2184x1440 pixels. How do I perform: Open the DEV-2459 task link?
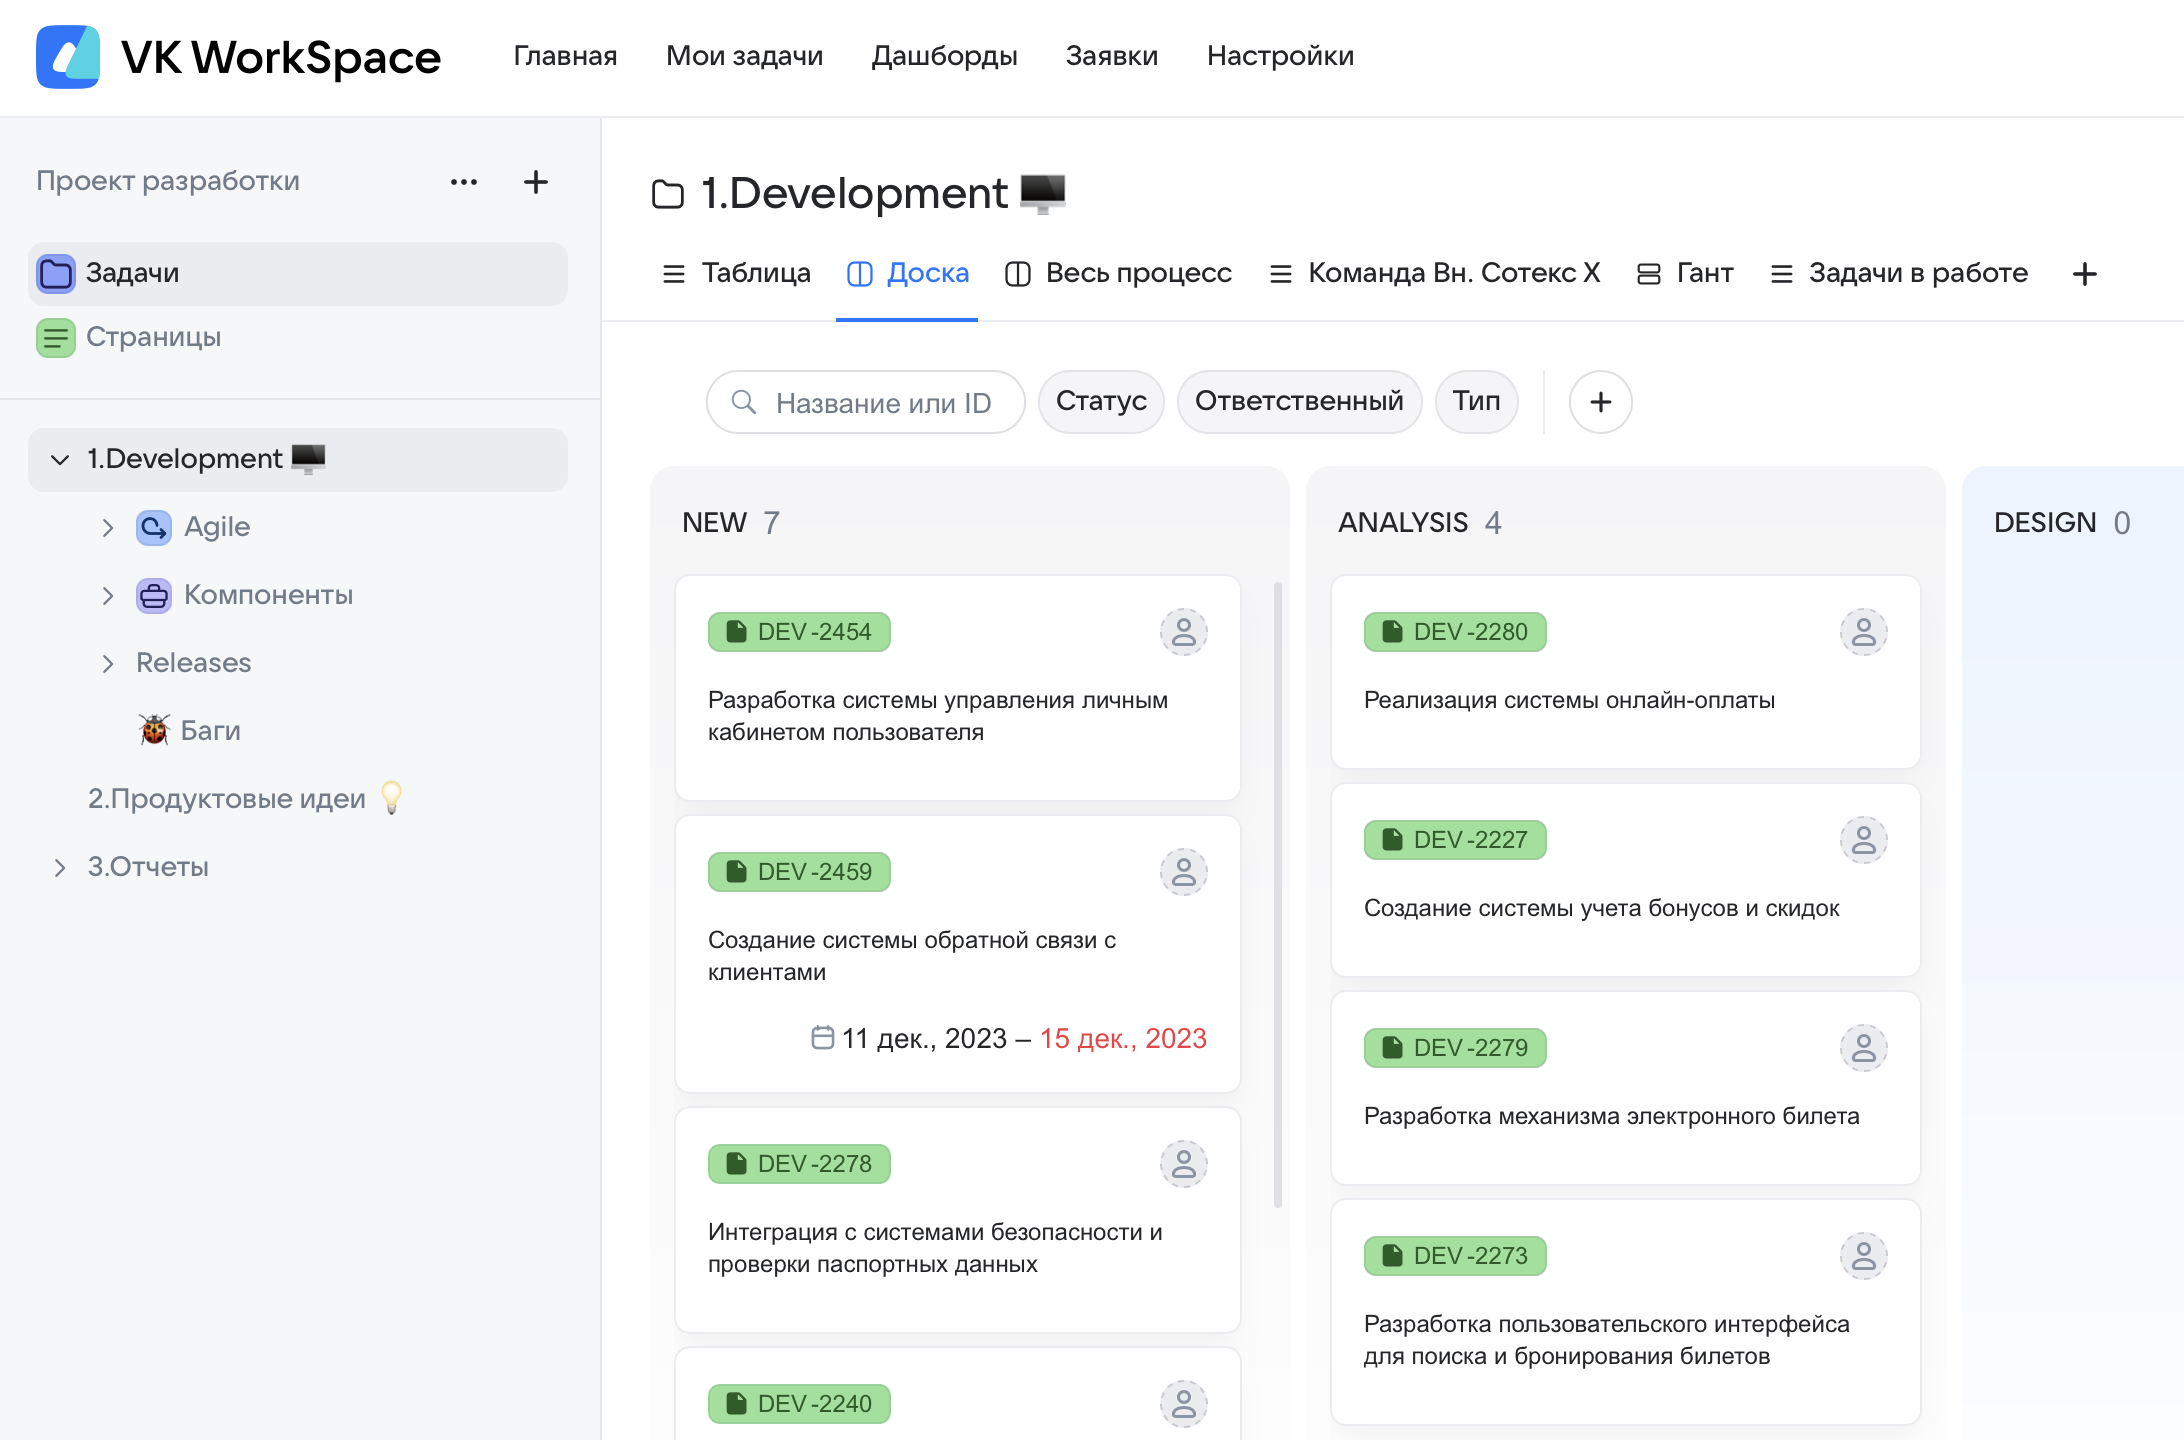point(799,872)
